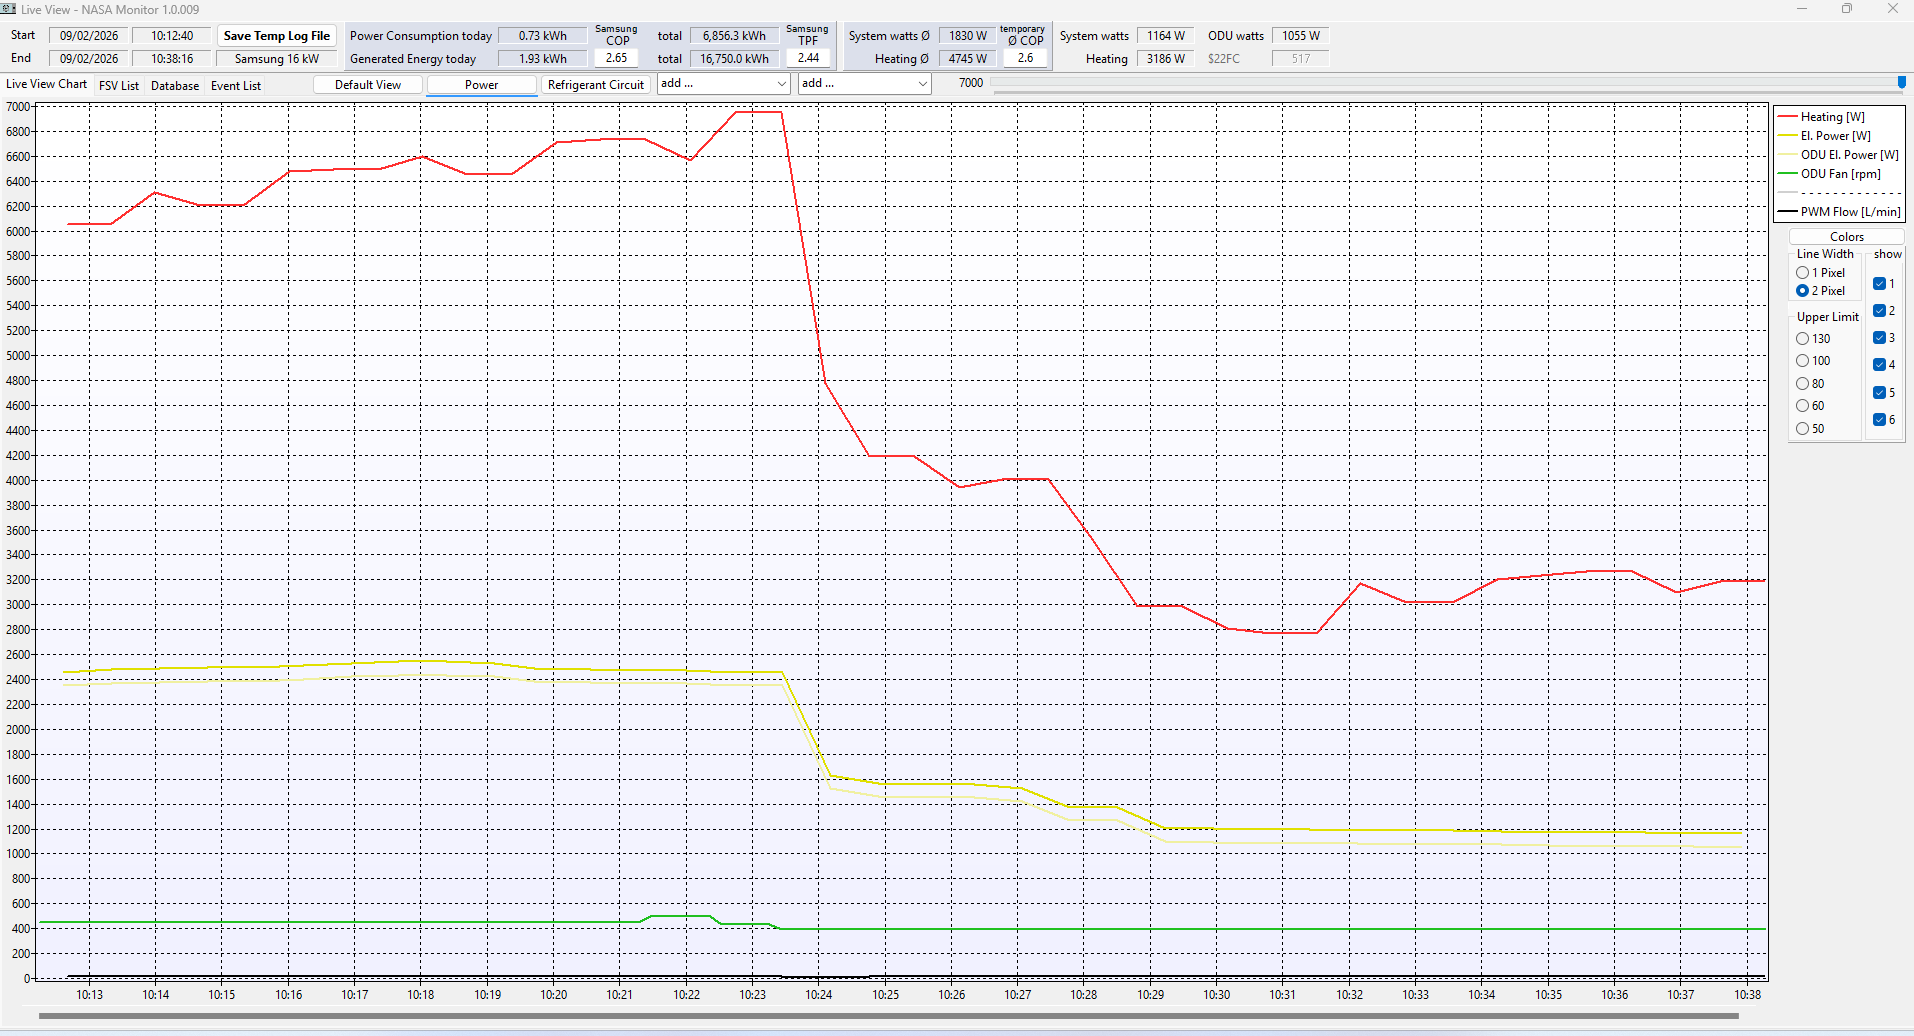Show the Refrigerant Circuit view

(596, 85)
